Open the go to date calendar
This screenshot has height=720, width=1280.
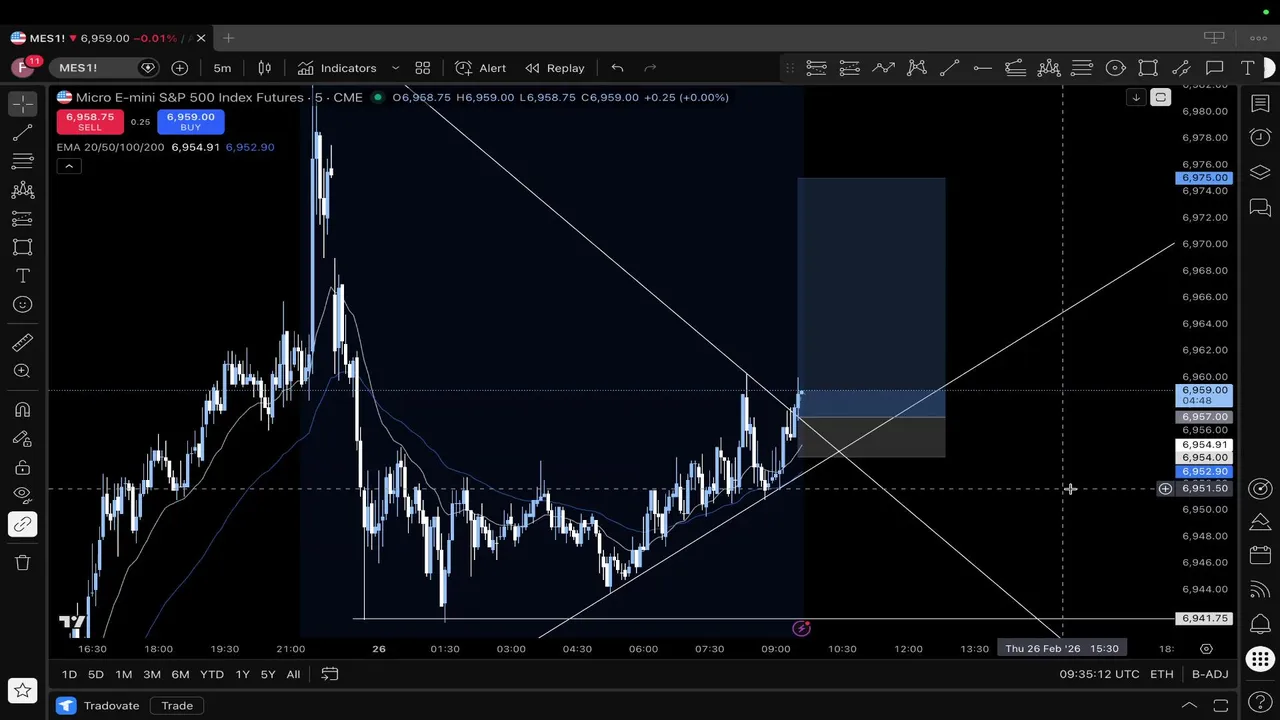coord(329,674)
